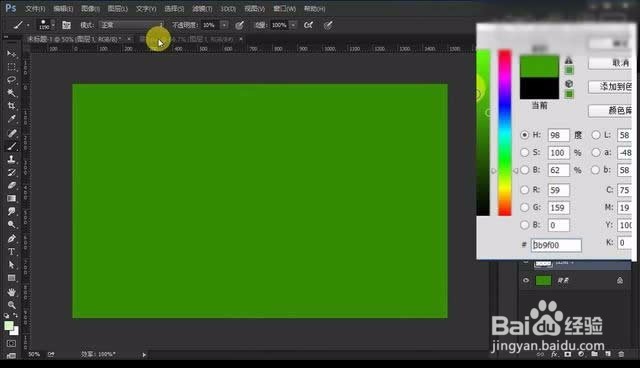Click the add to swatches button
Viewport: 640px width, 368px height.
point(611,86)
